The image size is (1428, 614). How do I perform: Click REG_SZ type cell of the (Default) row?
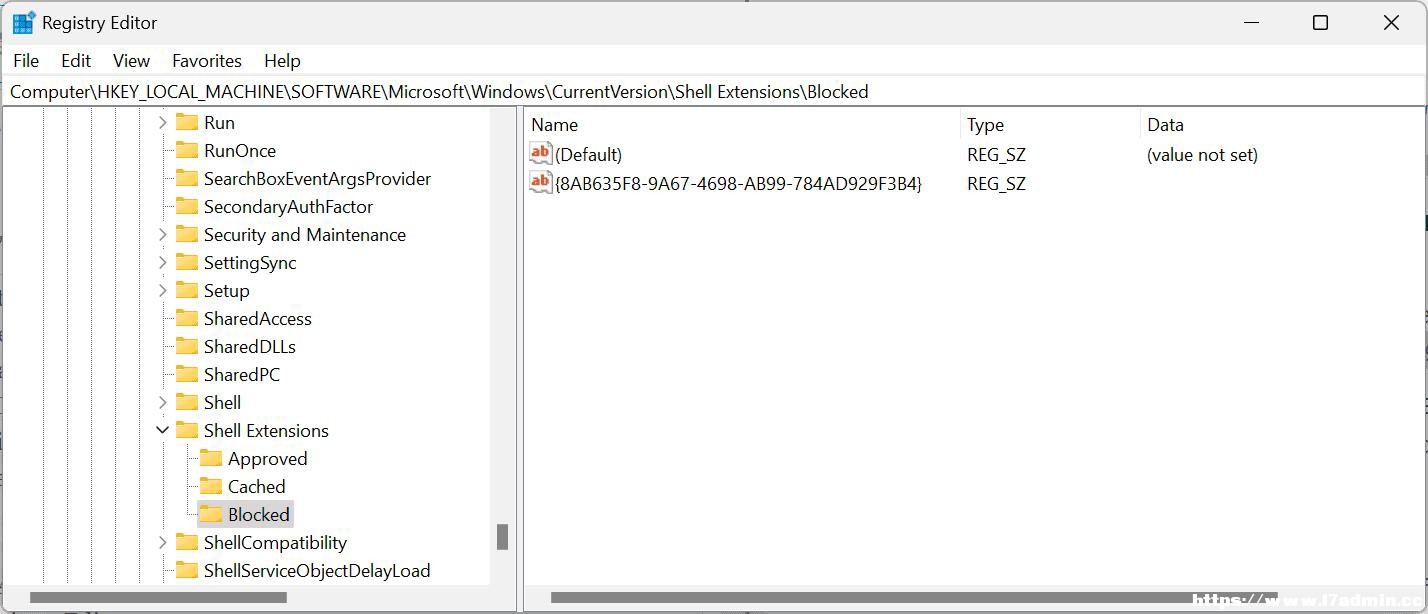tap(996, 155)
